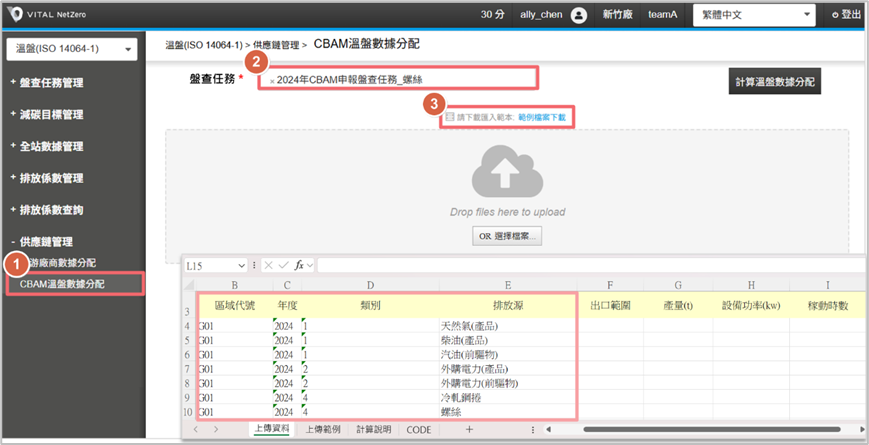Expand the 排放係數管理 sidebar menu

coord(60,178)
